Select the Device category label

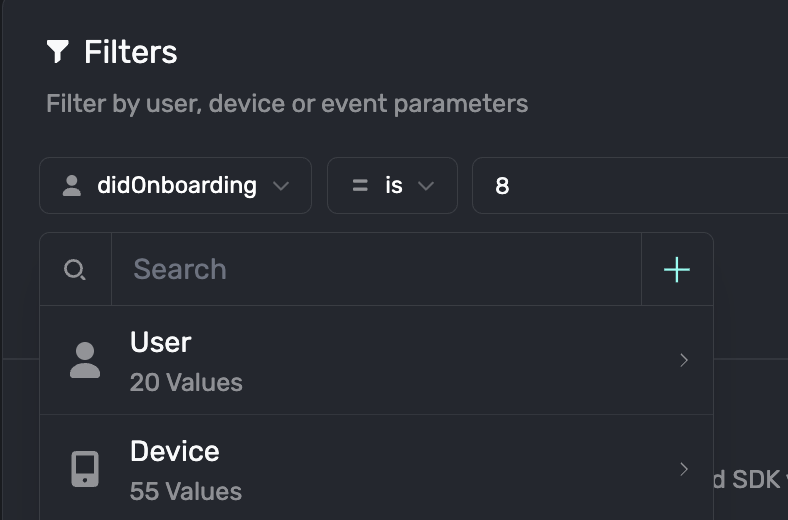tap(175, 451)
